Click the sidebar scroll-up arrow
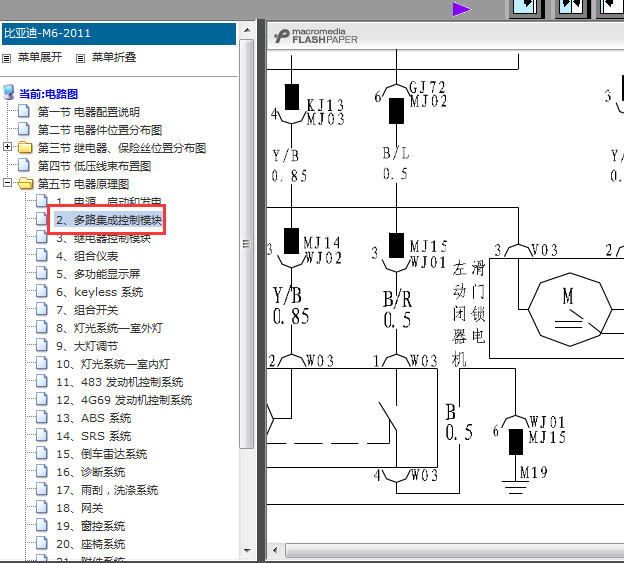Screen dimensions: 624x563 click(x=247, y=30)
